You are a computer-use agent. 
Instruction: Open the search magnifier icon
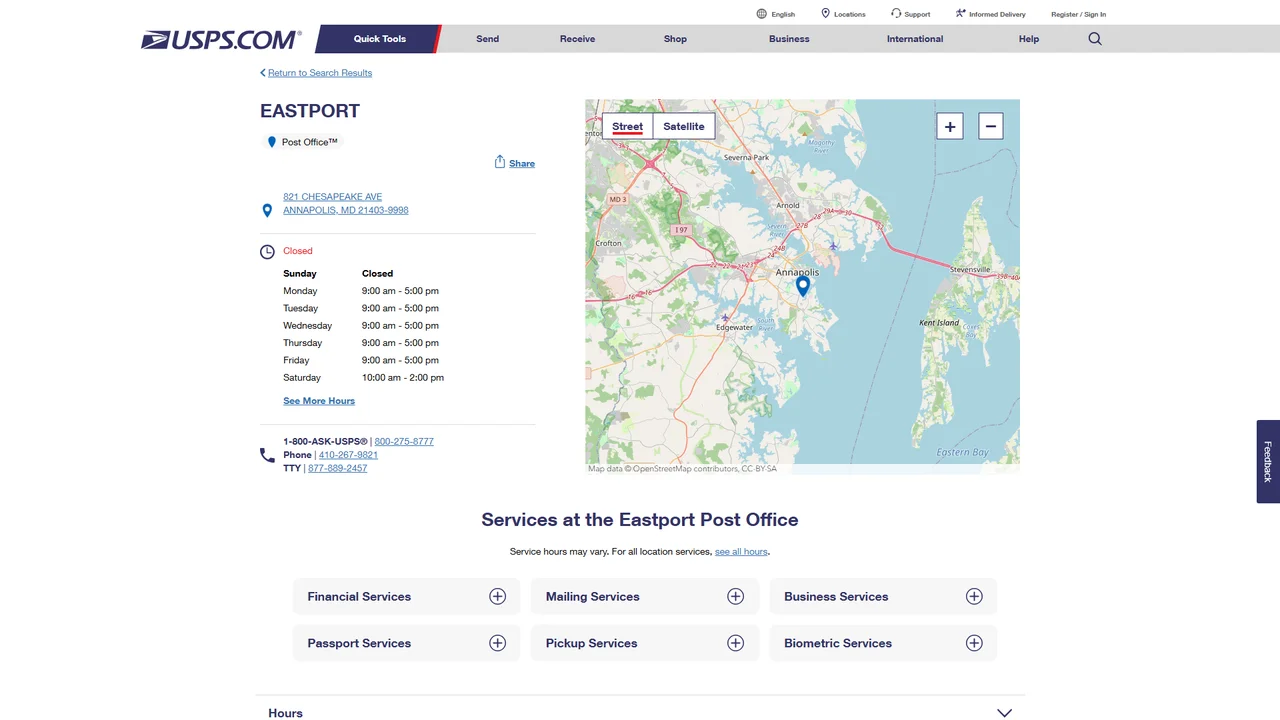1095,39
